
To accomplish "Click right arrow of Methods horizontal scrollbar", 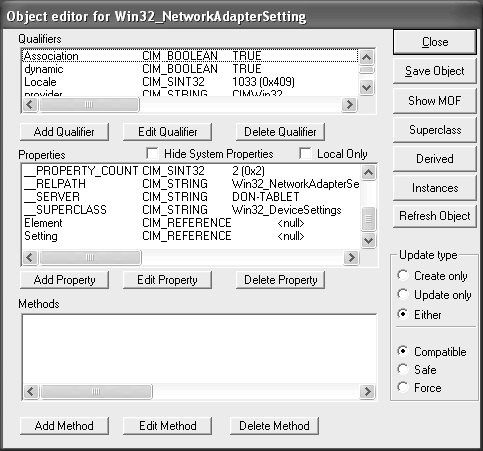I will pos(367,391).
